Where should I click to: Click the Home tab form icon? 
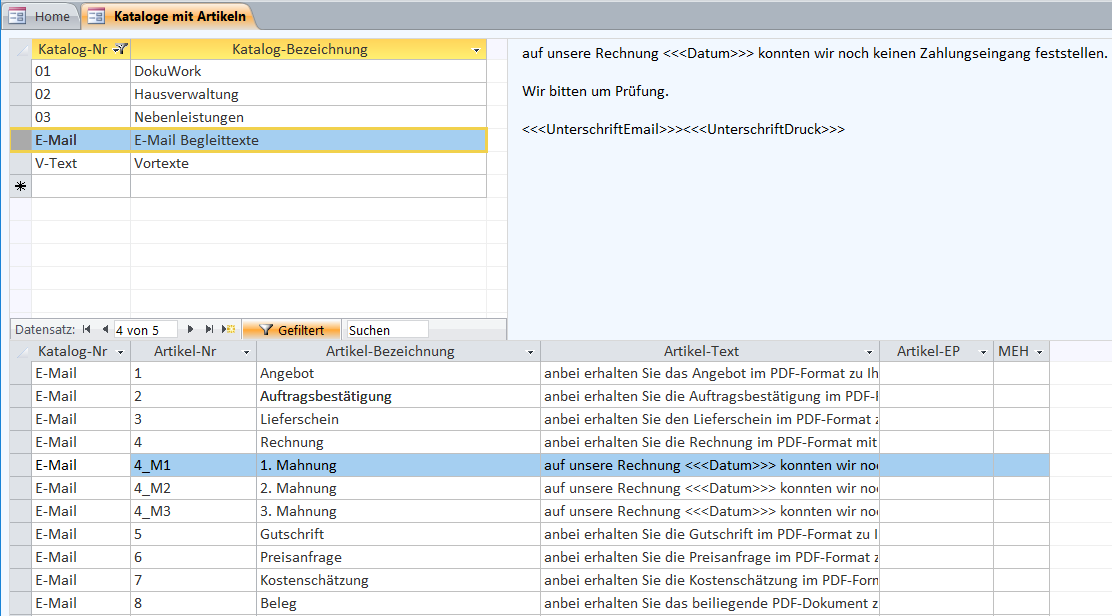tap(17, 16)
